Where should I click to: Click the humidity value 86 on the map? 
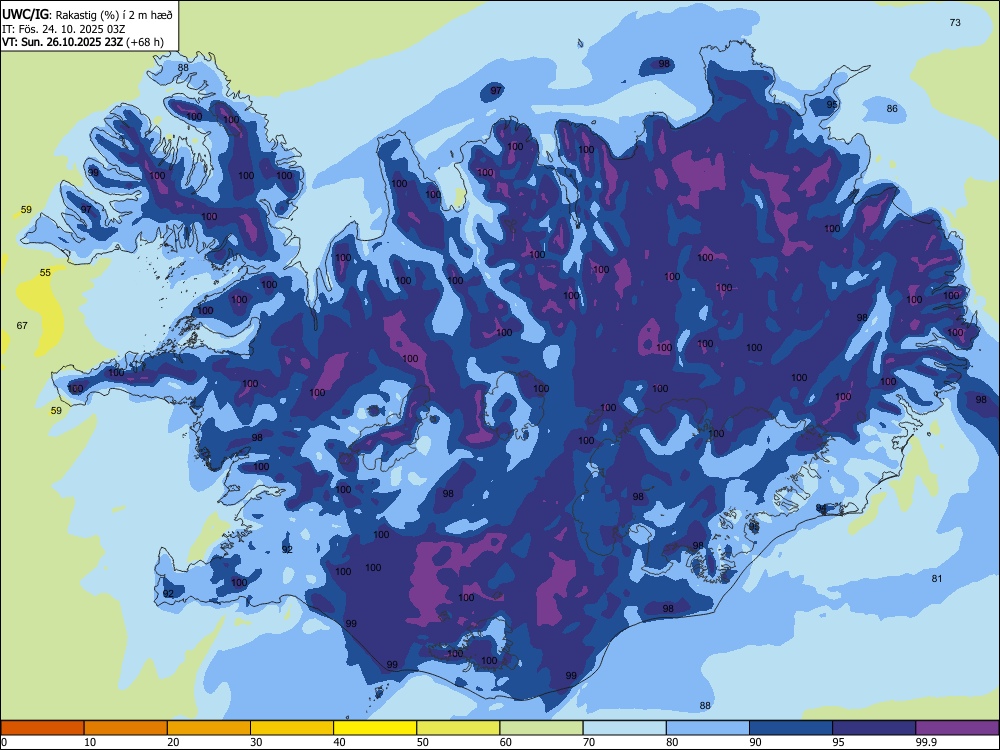pos(892,108)
